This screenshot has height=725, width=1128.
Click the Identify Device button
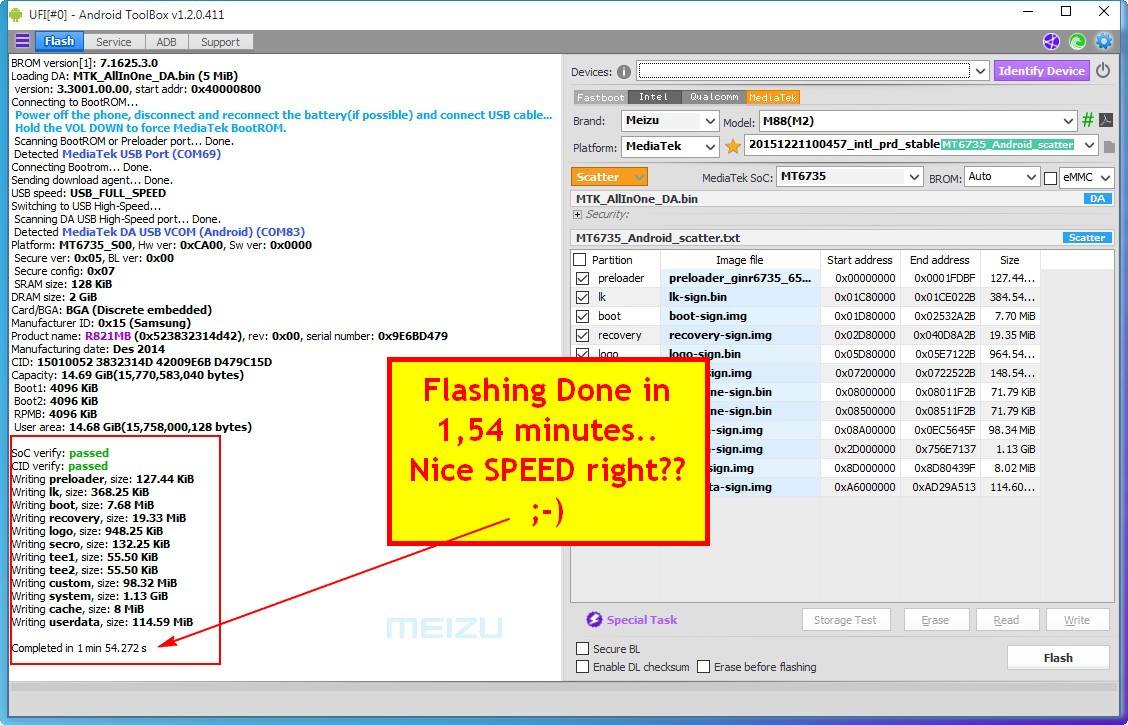coord(1041,70)
